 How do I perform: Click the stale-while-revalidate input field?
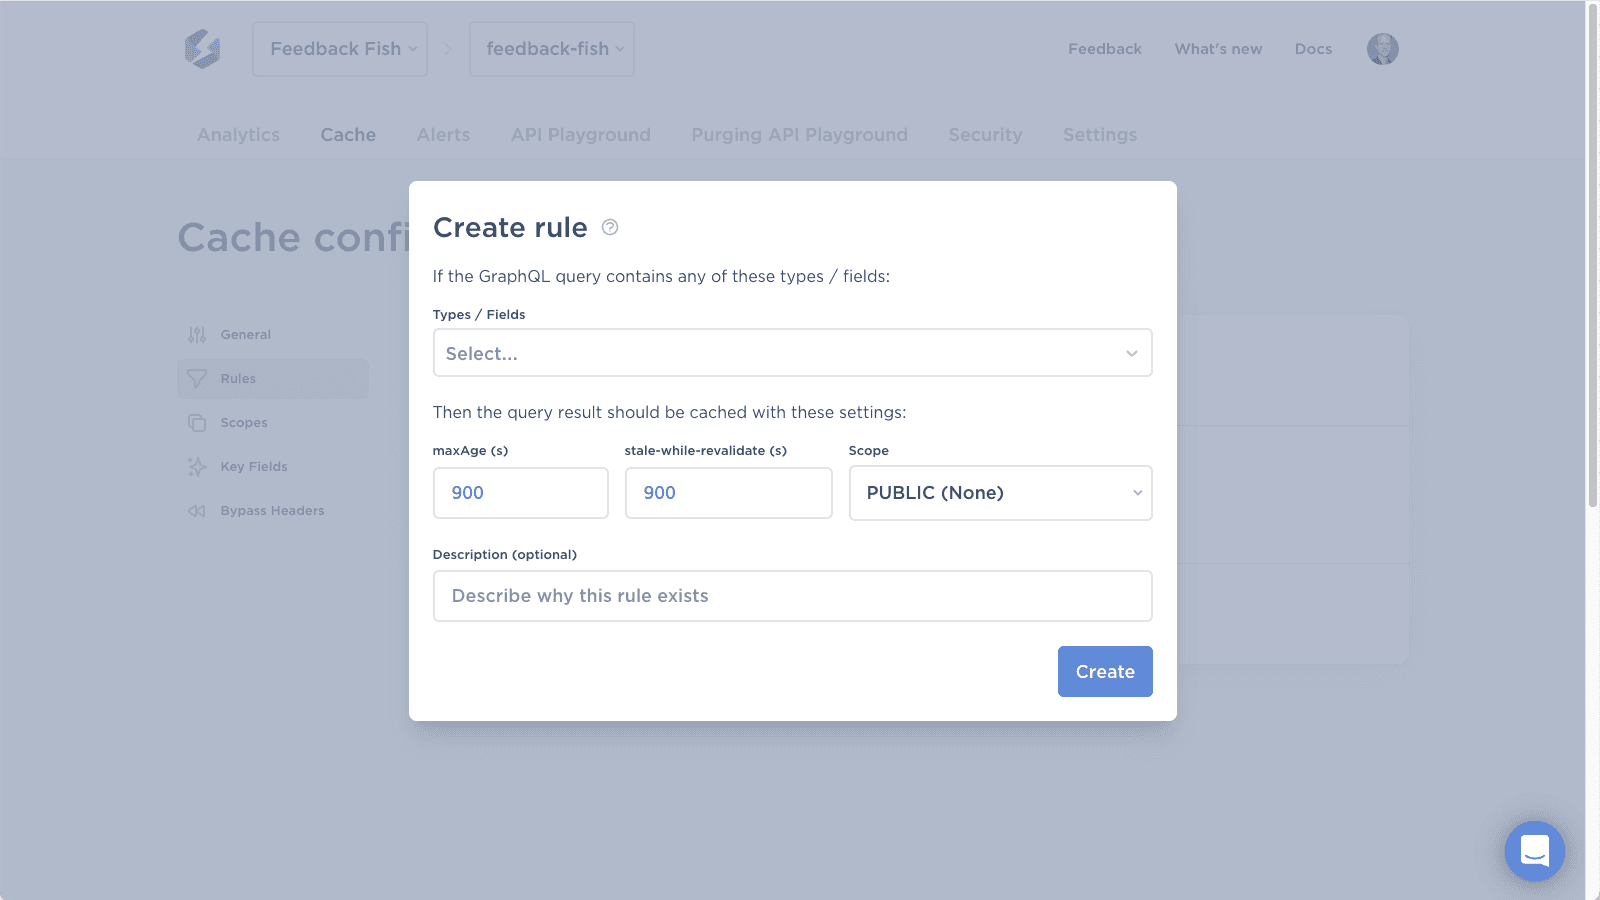[x=728, y=493]
